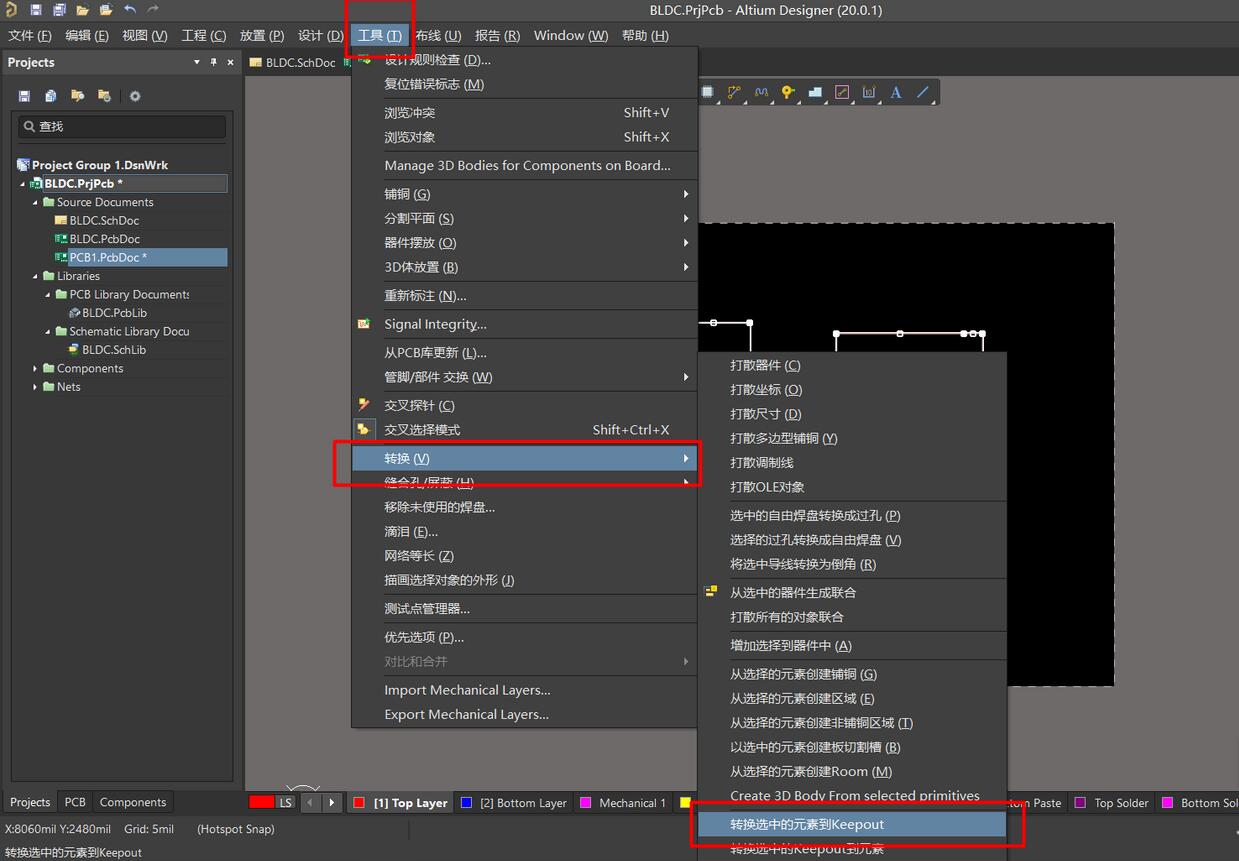
Task: Click Export Mechanical Layers entry
Action: [524, 714]
